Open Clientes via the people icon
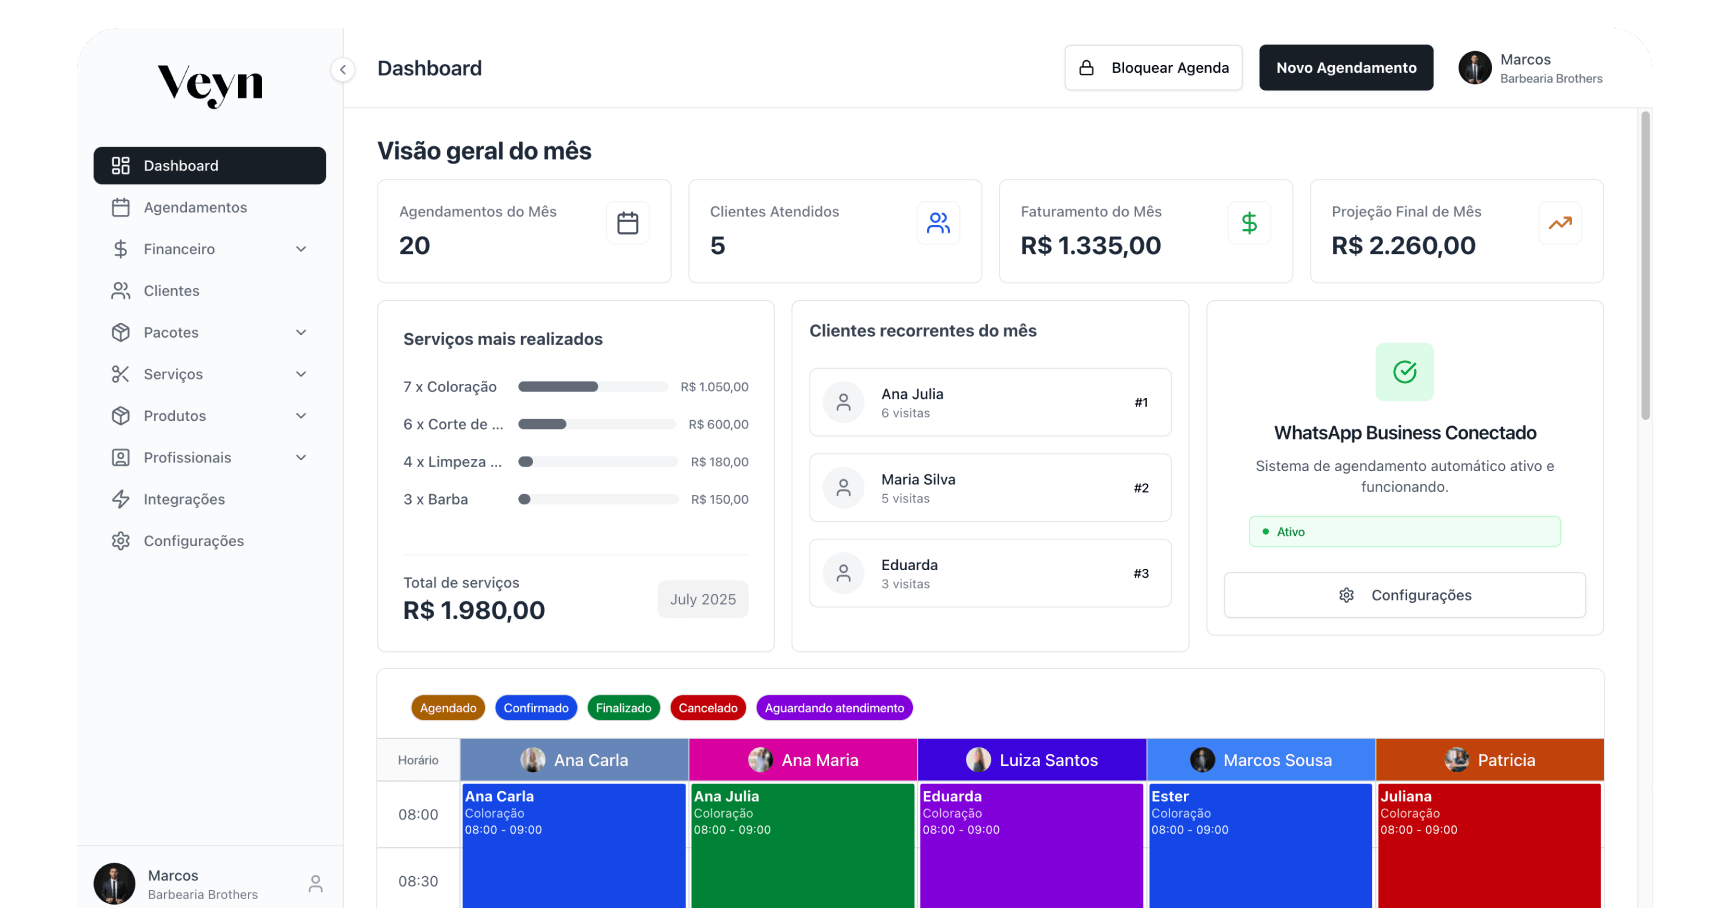This screenshot has width=1730, height=908. coord(121,290)
